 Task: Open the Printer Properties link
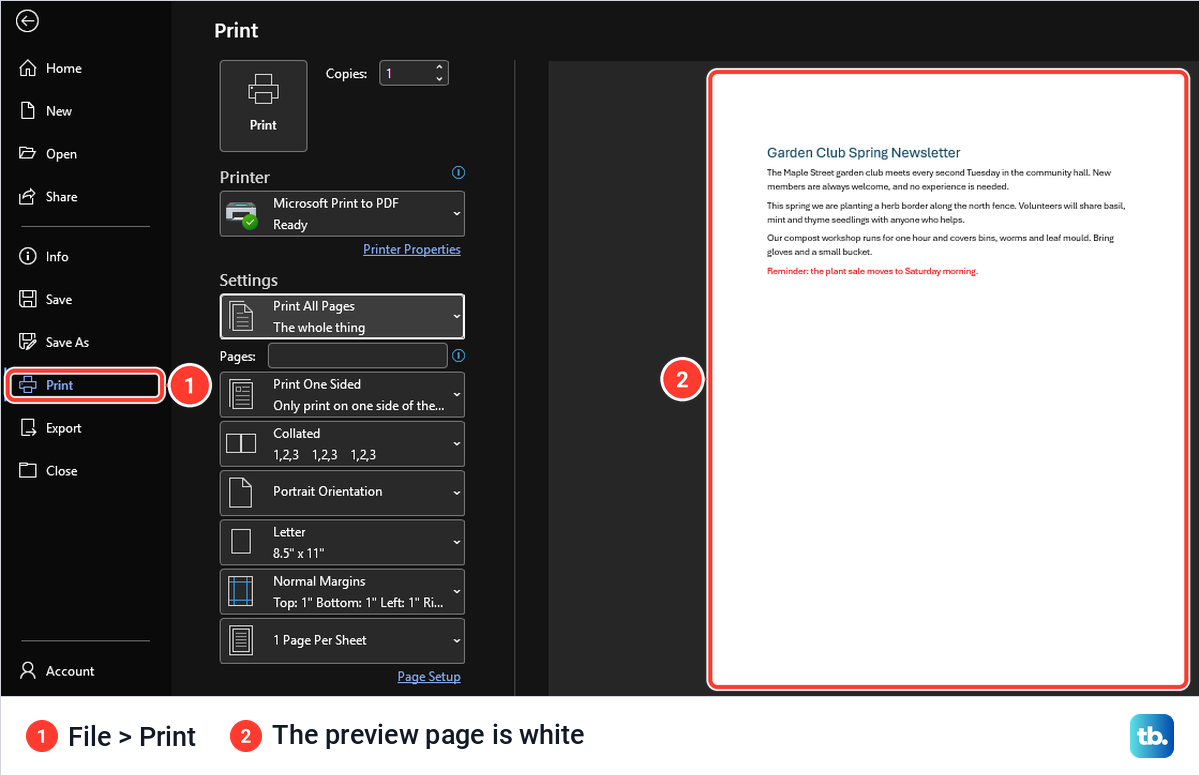tap(412, 249)
